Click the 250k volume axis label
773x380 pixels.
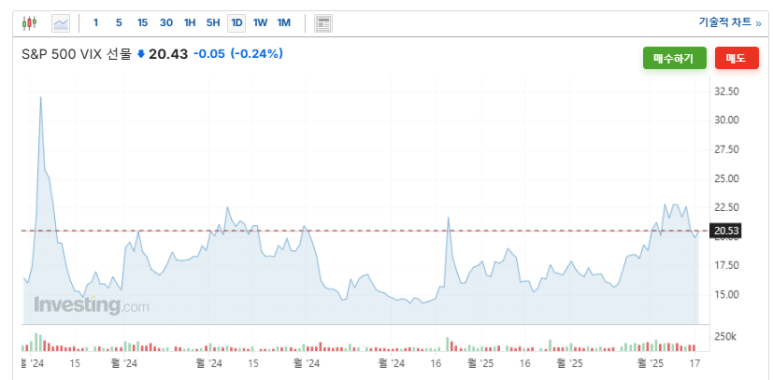point(725,338)
